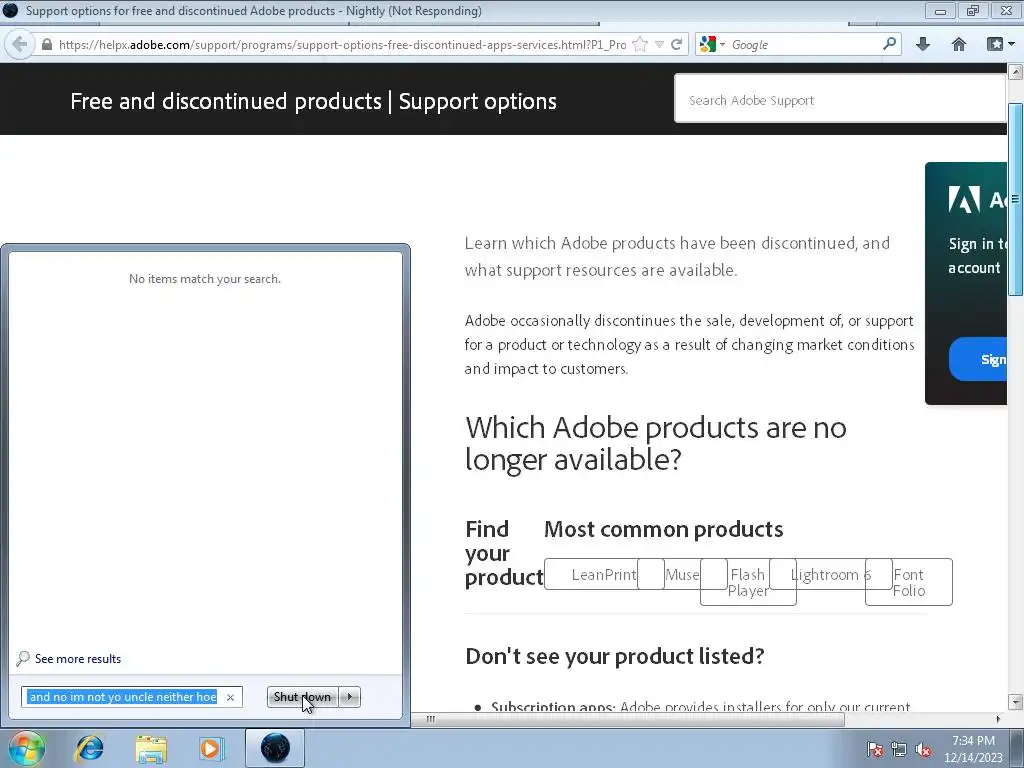Click the scroll up arrow

coord(1016,71)
